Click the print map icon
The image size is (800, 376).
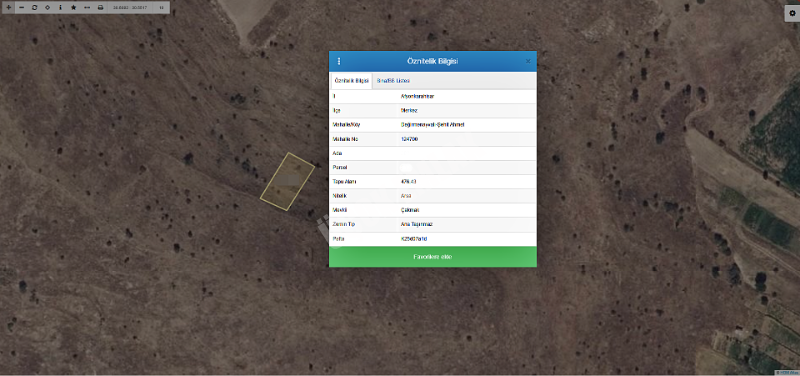pos(101,8)
